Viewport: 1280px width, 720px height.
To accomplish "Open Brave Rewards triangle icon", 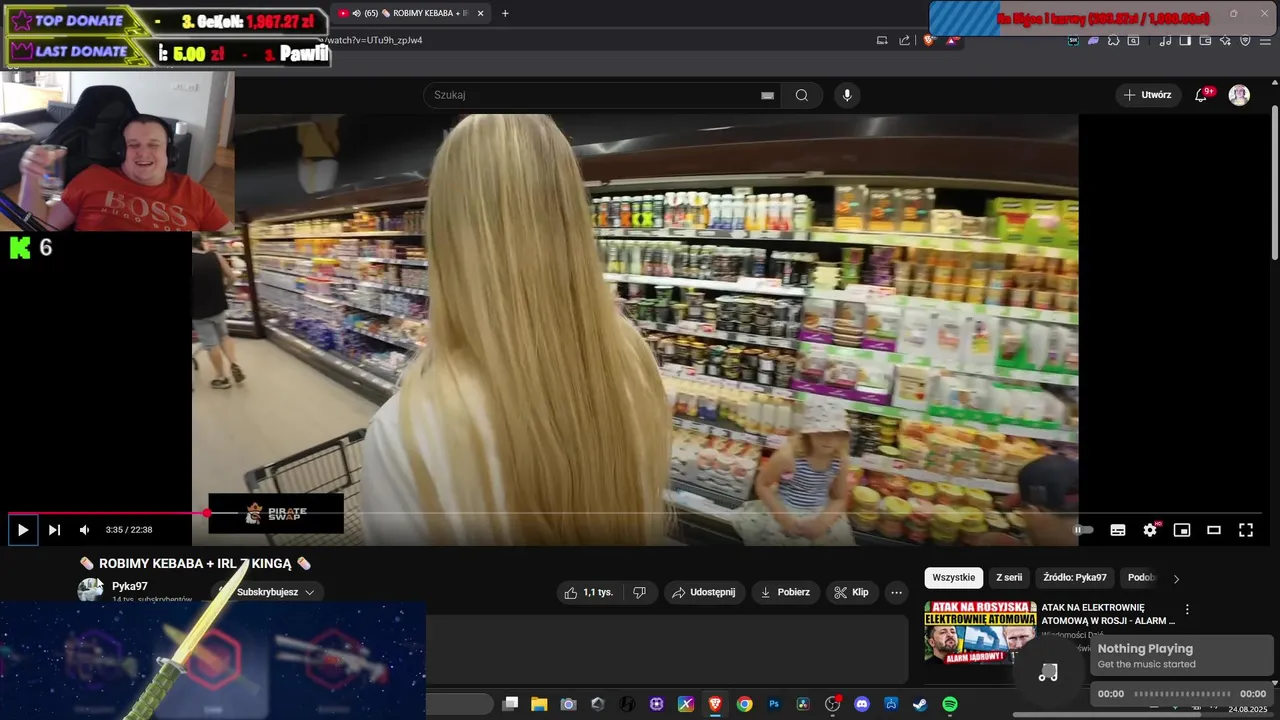I will 951,40.
